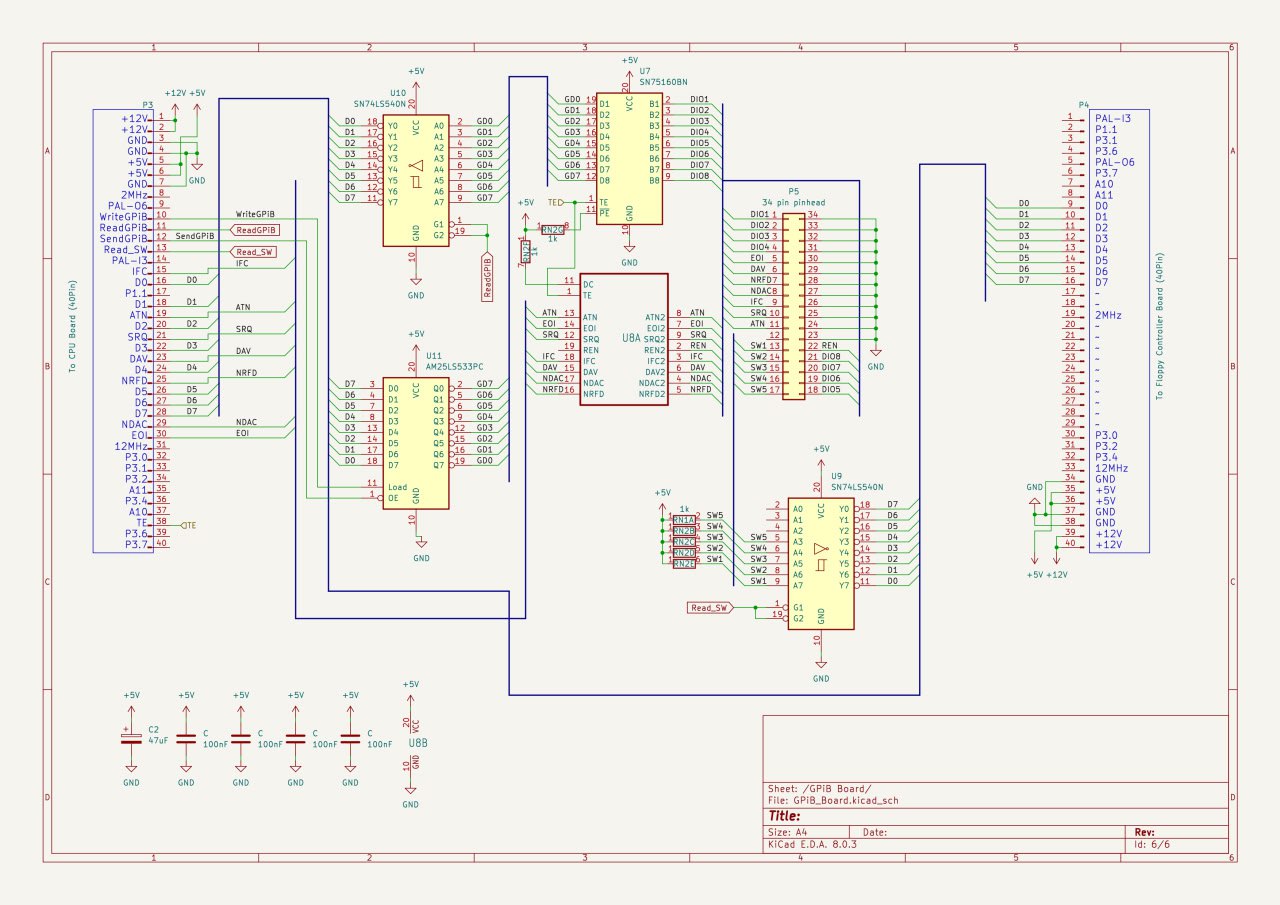The image size is (1280, 905).
Task: Select the C2 47uF polarized capacitor
Action: tap(131, 738)
